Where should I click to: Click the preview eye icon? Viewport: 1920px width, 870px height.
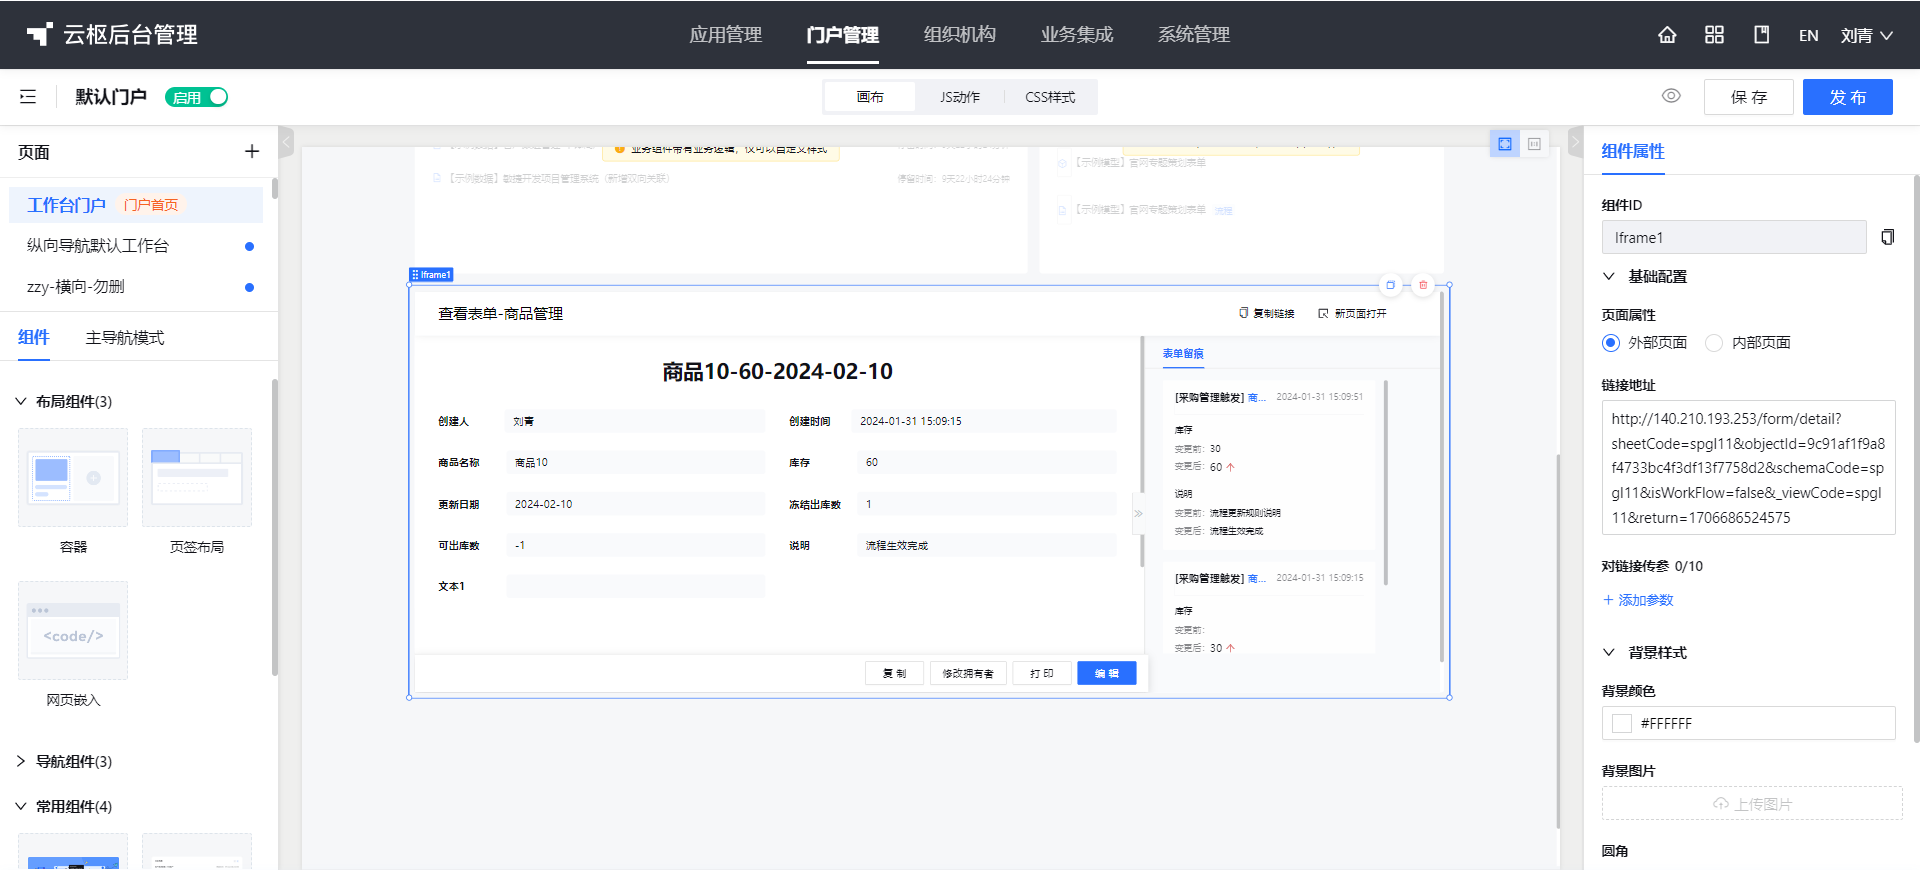pos(1671,96)
